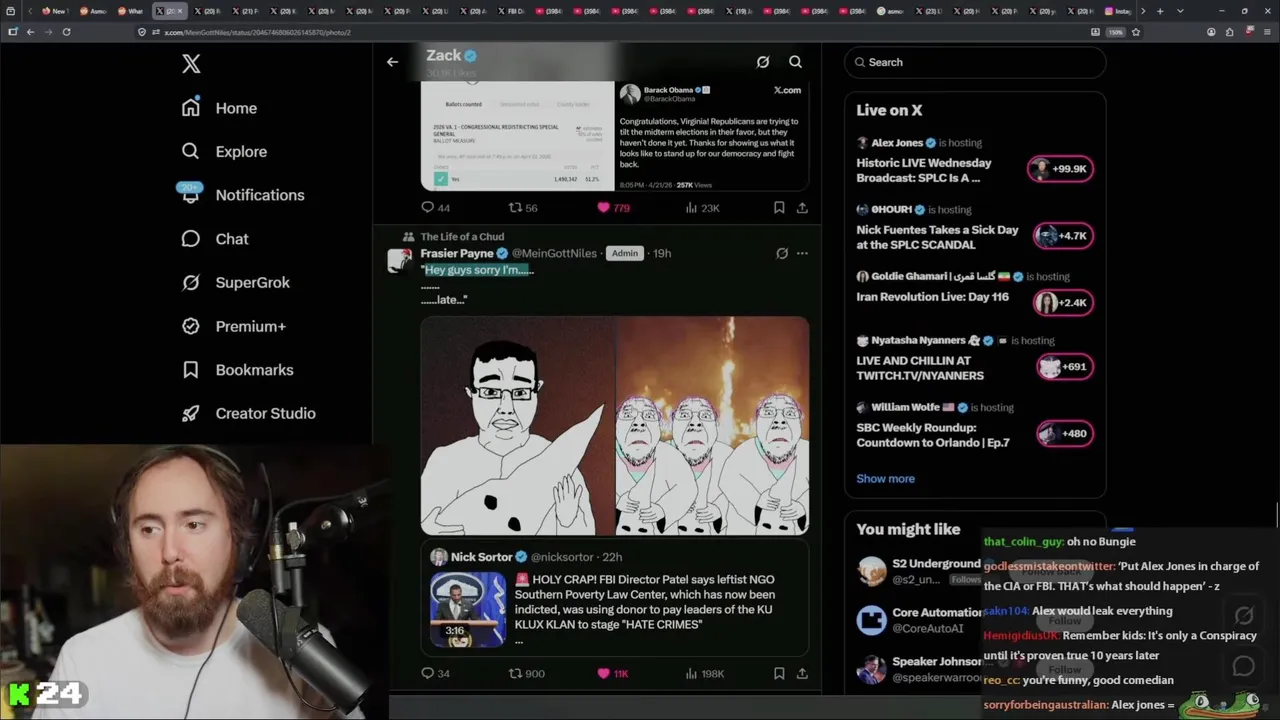Open Creator Studio in the sidebar
The height and width of the screenshot is (720, 1280).
pos(249,413)
